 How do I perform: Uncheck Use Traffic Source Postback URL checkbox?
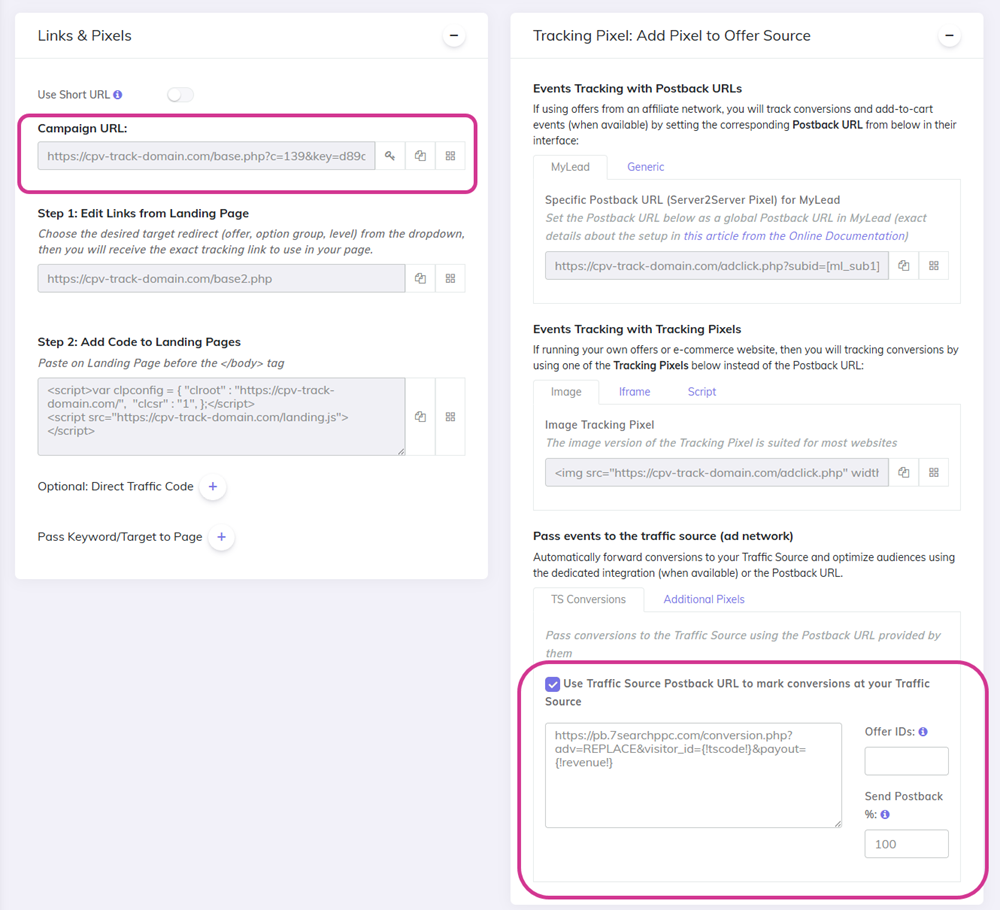point(552,684)
